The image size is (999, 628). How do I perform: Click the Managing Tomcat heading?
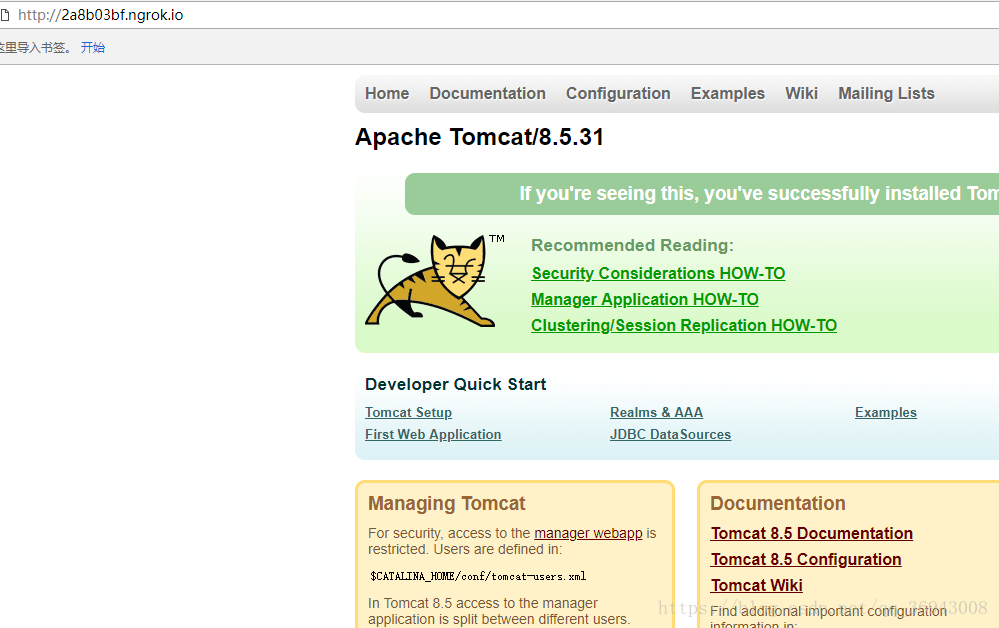pos(447,504)
